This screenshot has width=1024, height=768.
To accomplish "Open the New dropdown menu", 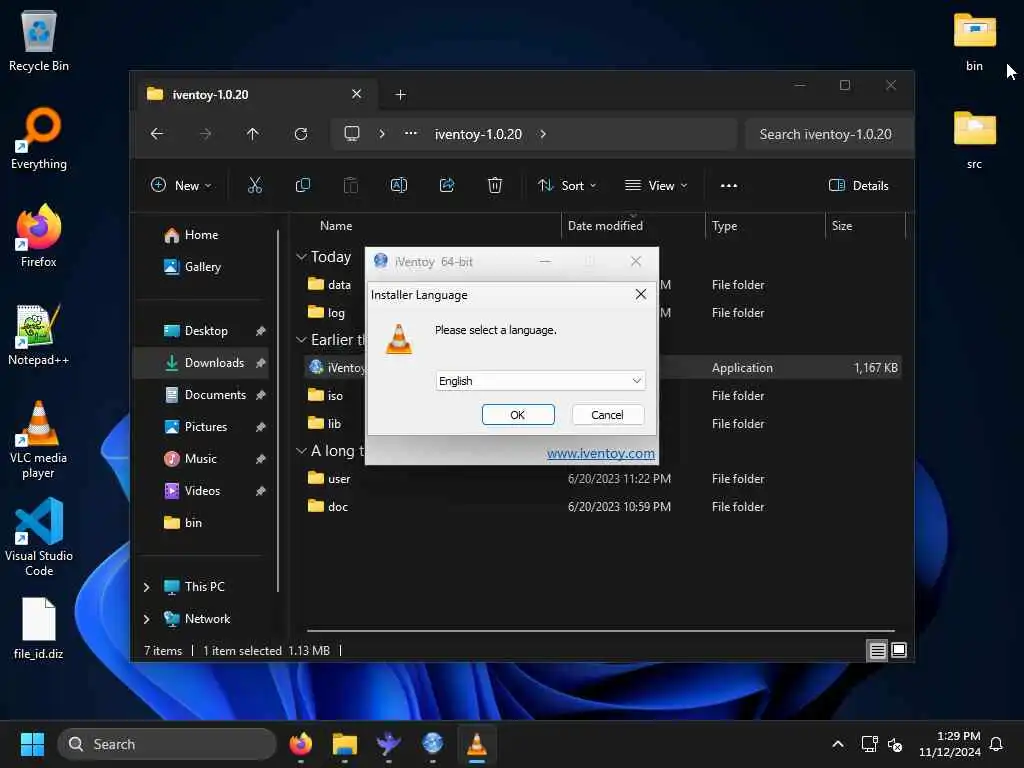I will coord(181,185).
